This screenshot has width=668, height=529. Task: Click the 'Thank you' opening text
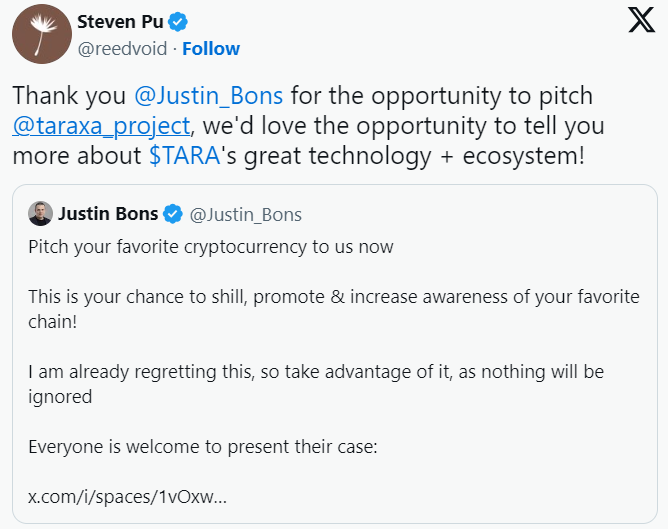coord(69,95)
